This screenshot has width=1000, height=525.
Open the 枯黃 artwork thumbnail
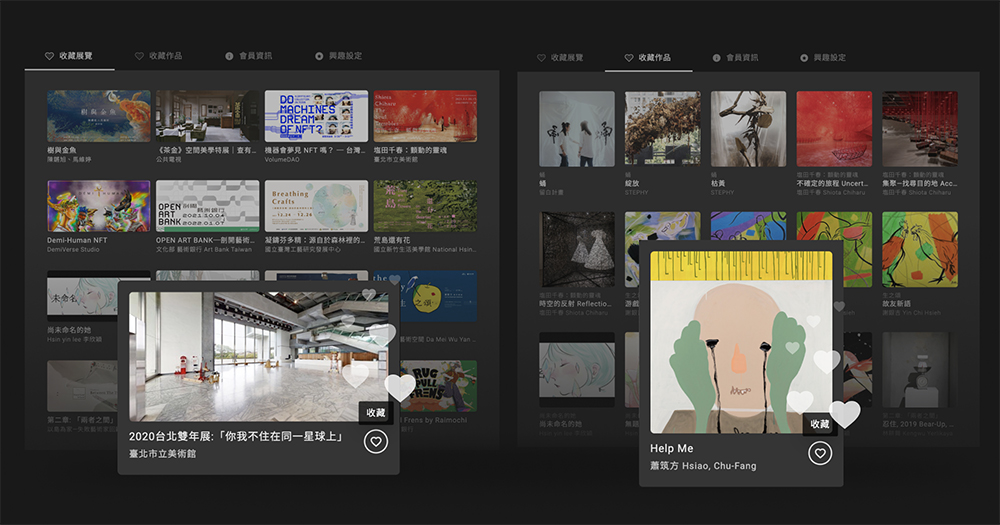748,129
